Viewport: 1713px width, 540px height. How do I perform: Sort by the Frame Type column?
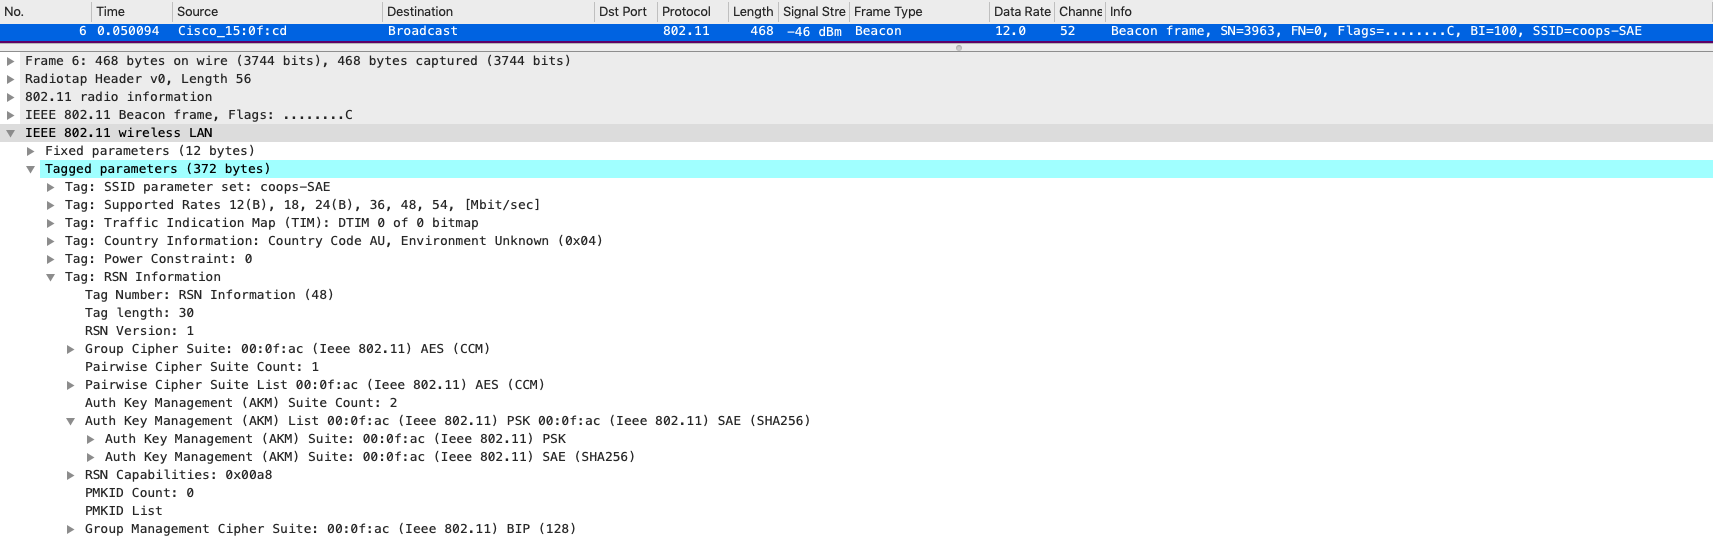click(x=888, y=12)
